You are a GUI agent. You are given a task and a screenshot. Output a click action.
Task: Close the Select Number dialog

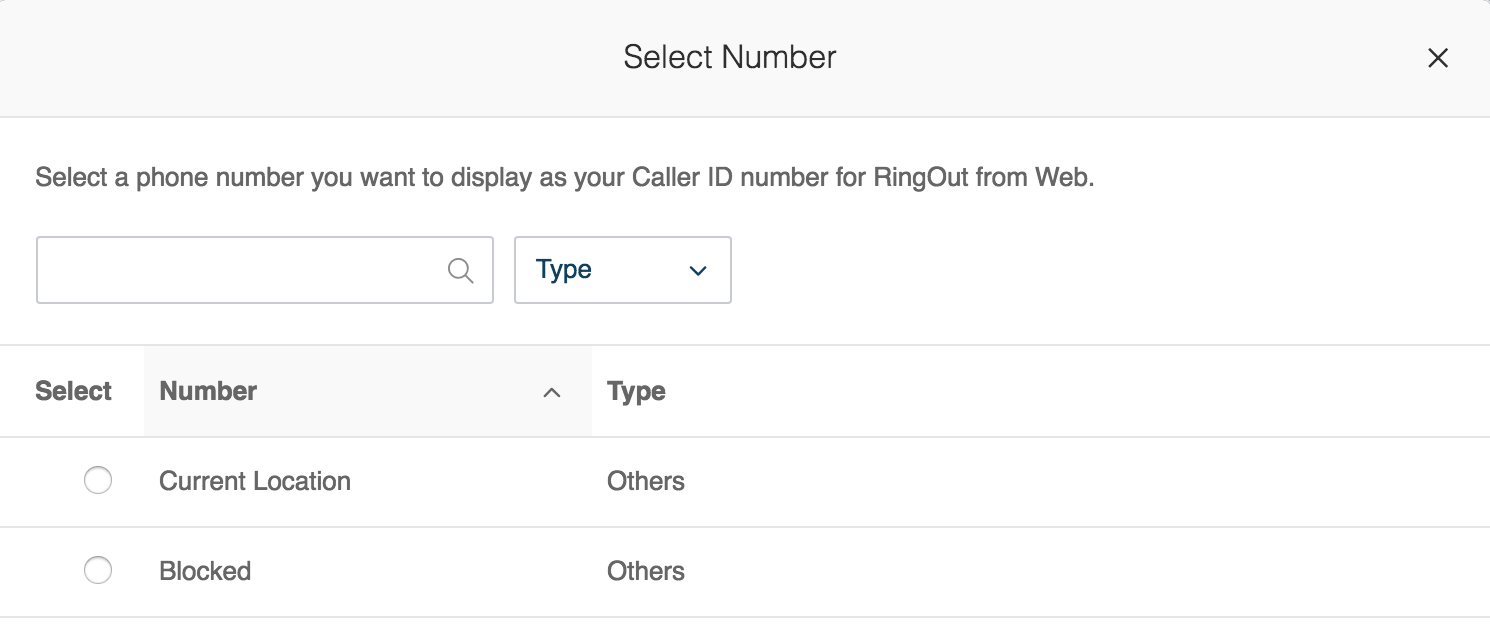click(1437, 58)
